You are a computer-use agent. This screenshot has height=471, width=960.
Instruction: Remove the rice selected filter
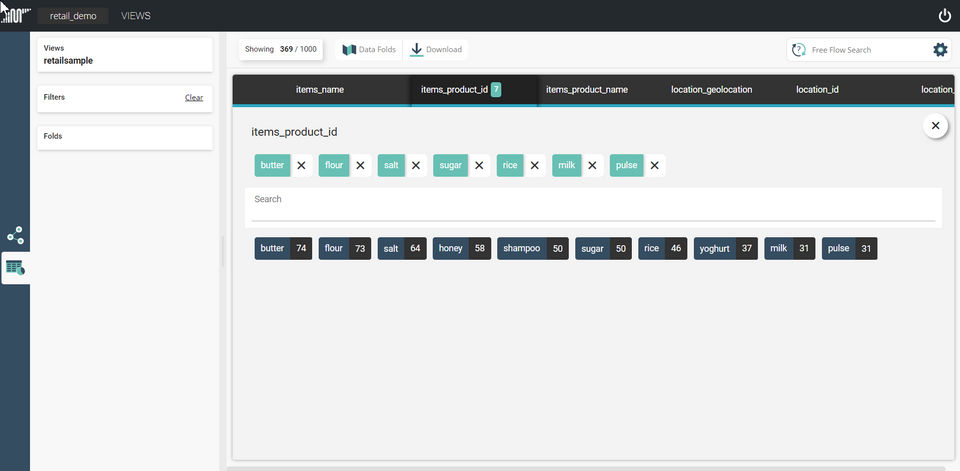coord(534,165)
